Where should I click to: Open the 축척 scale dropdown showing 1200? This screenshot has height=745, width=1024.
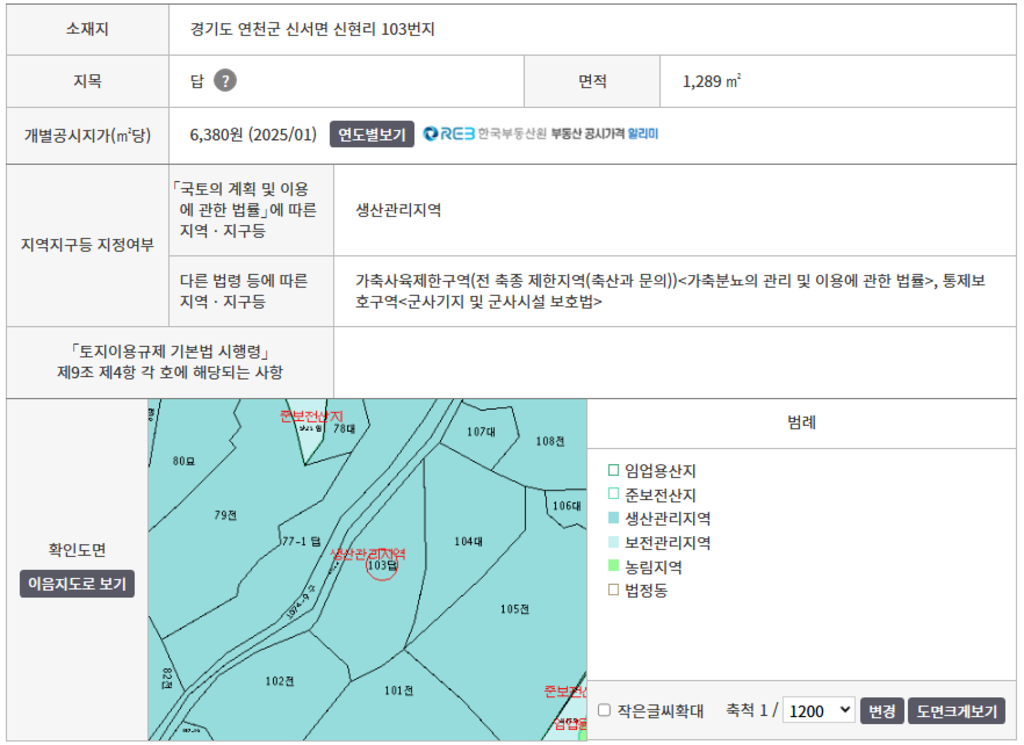click(819, 710)
